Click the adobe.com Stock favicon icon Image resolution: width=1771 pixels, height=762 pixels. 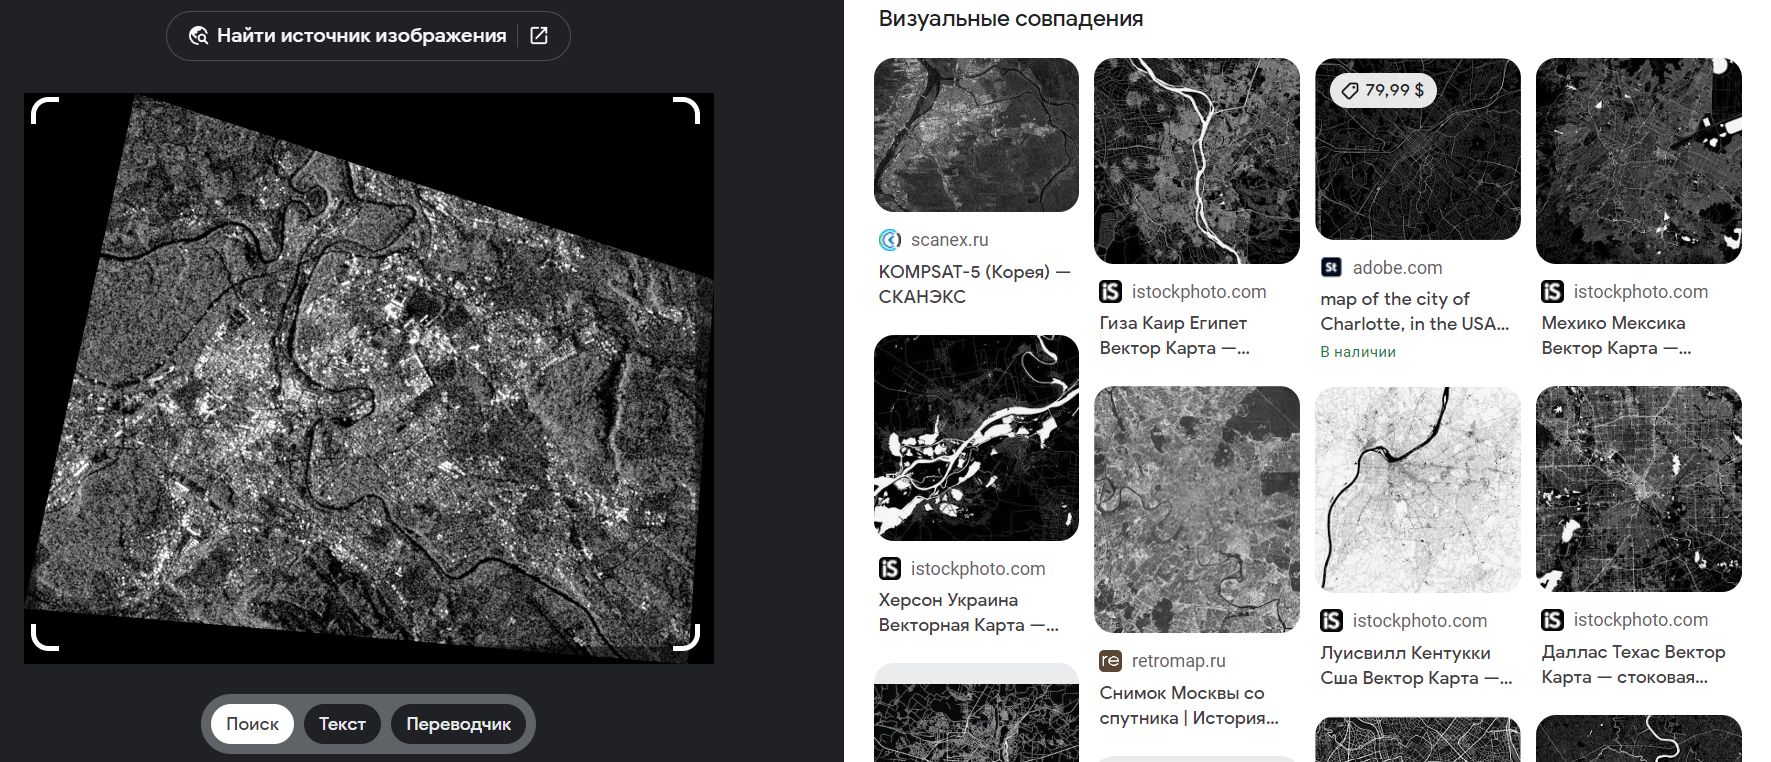[1331, 267]
